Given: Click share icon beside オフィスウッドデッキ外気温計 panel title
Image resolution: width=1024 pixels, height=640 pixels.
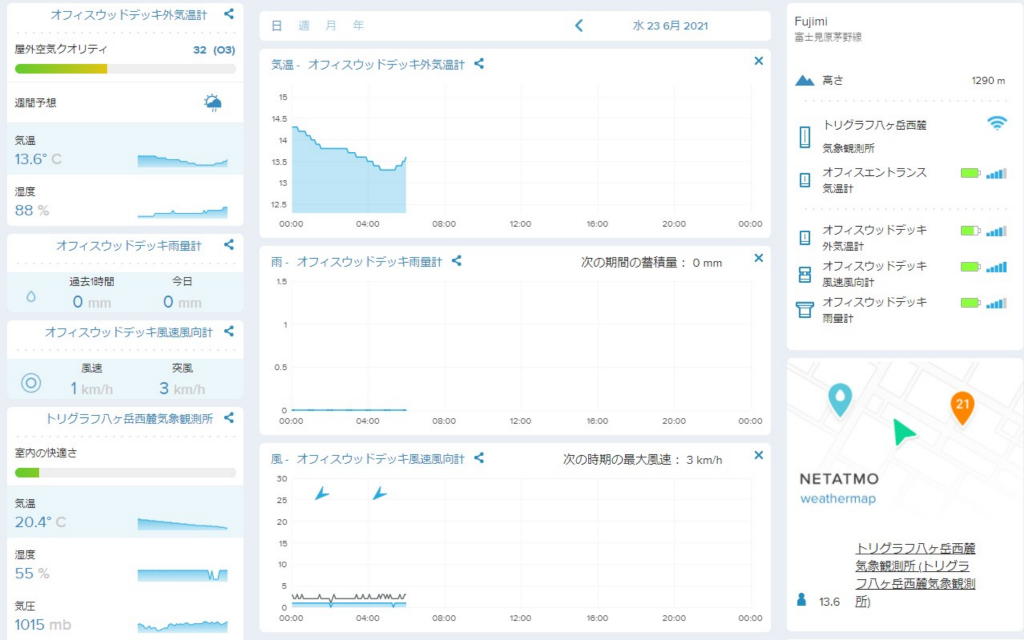Looking at the screenshot, I should pyautogui.click(x=229, y=15).
